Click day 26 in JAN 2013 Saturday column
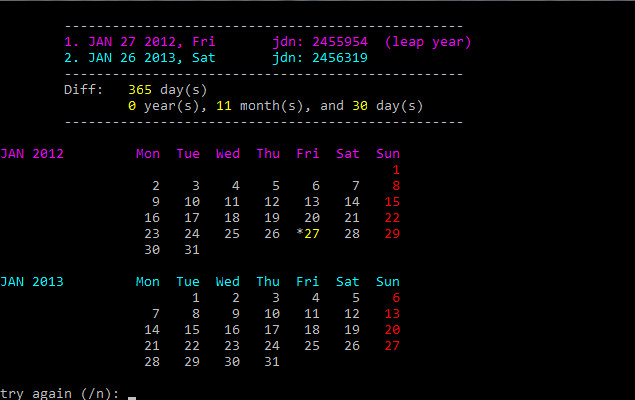 coord(352,346)
